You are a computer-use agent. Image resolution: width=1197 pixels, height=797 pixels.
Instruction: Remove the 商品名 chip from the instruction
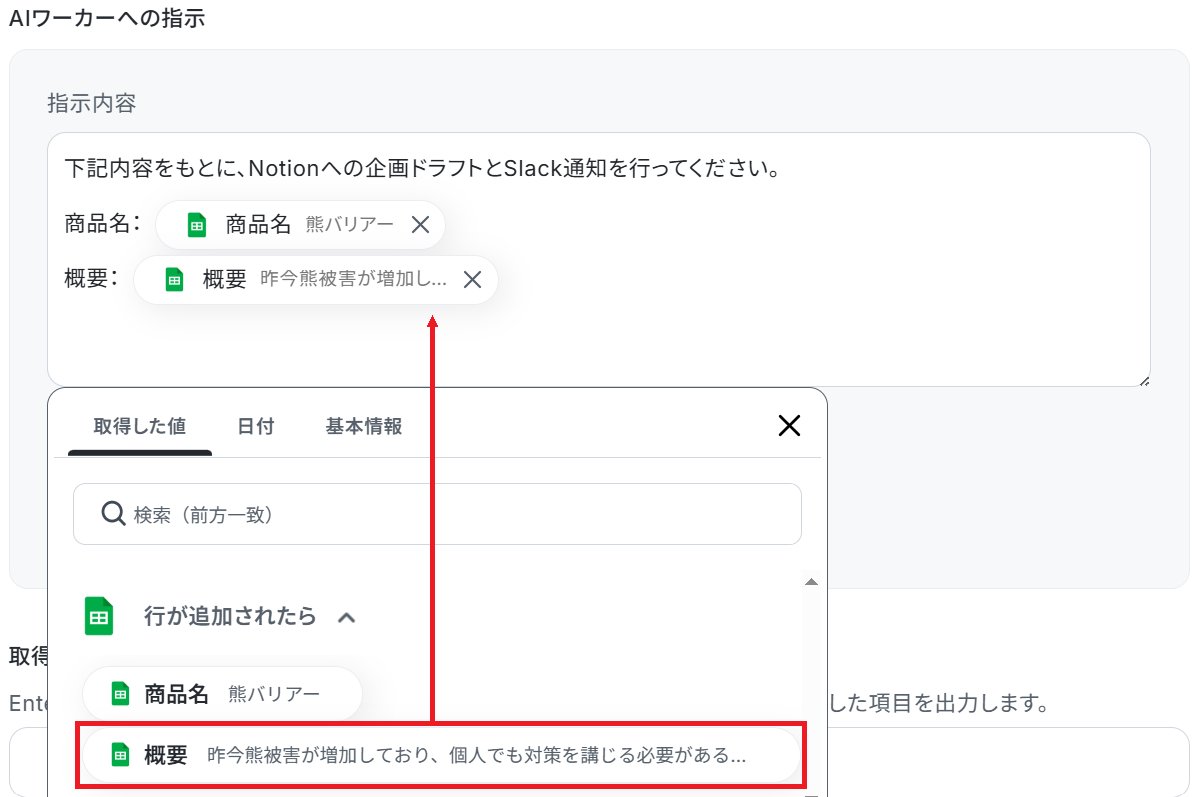tap(420, 224)
